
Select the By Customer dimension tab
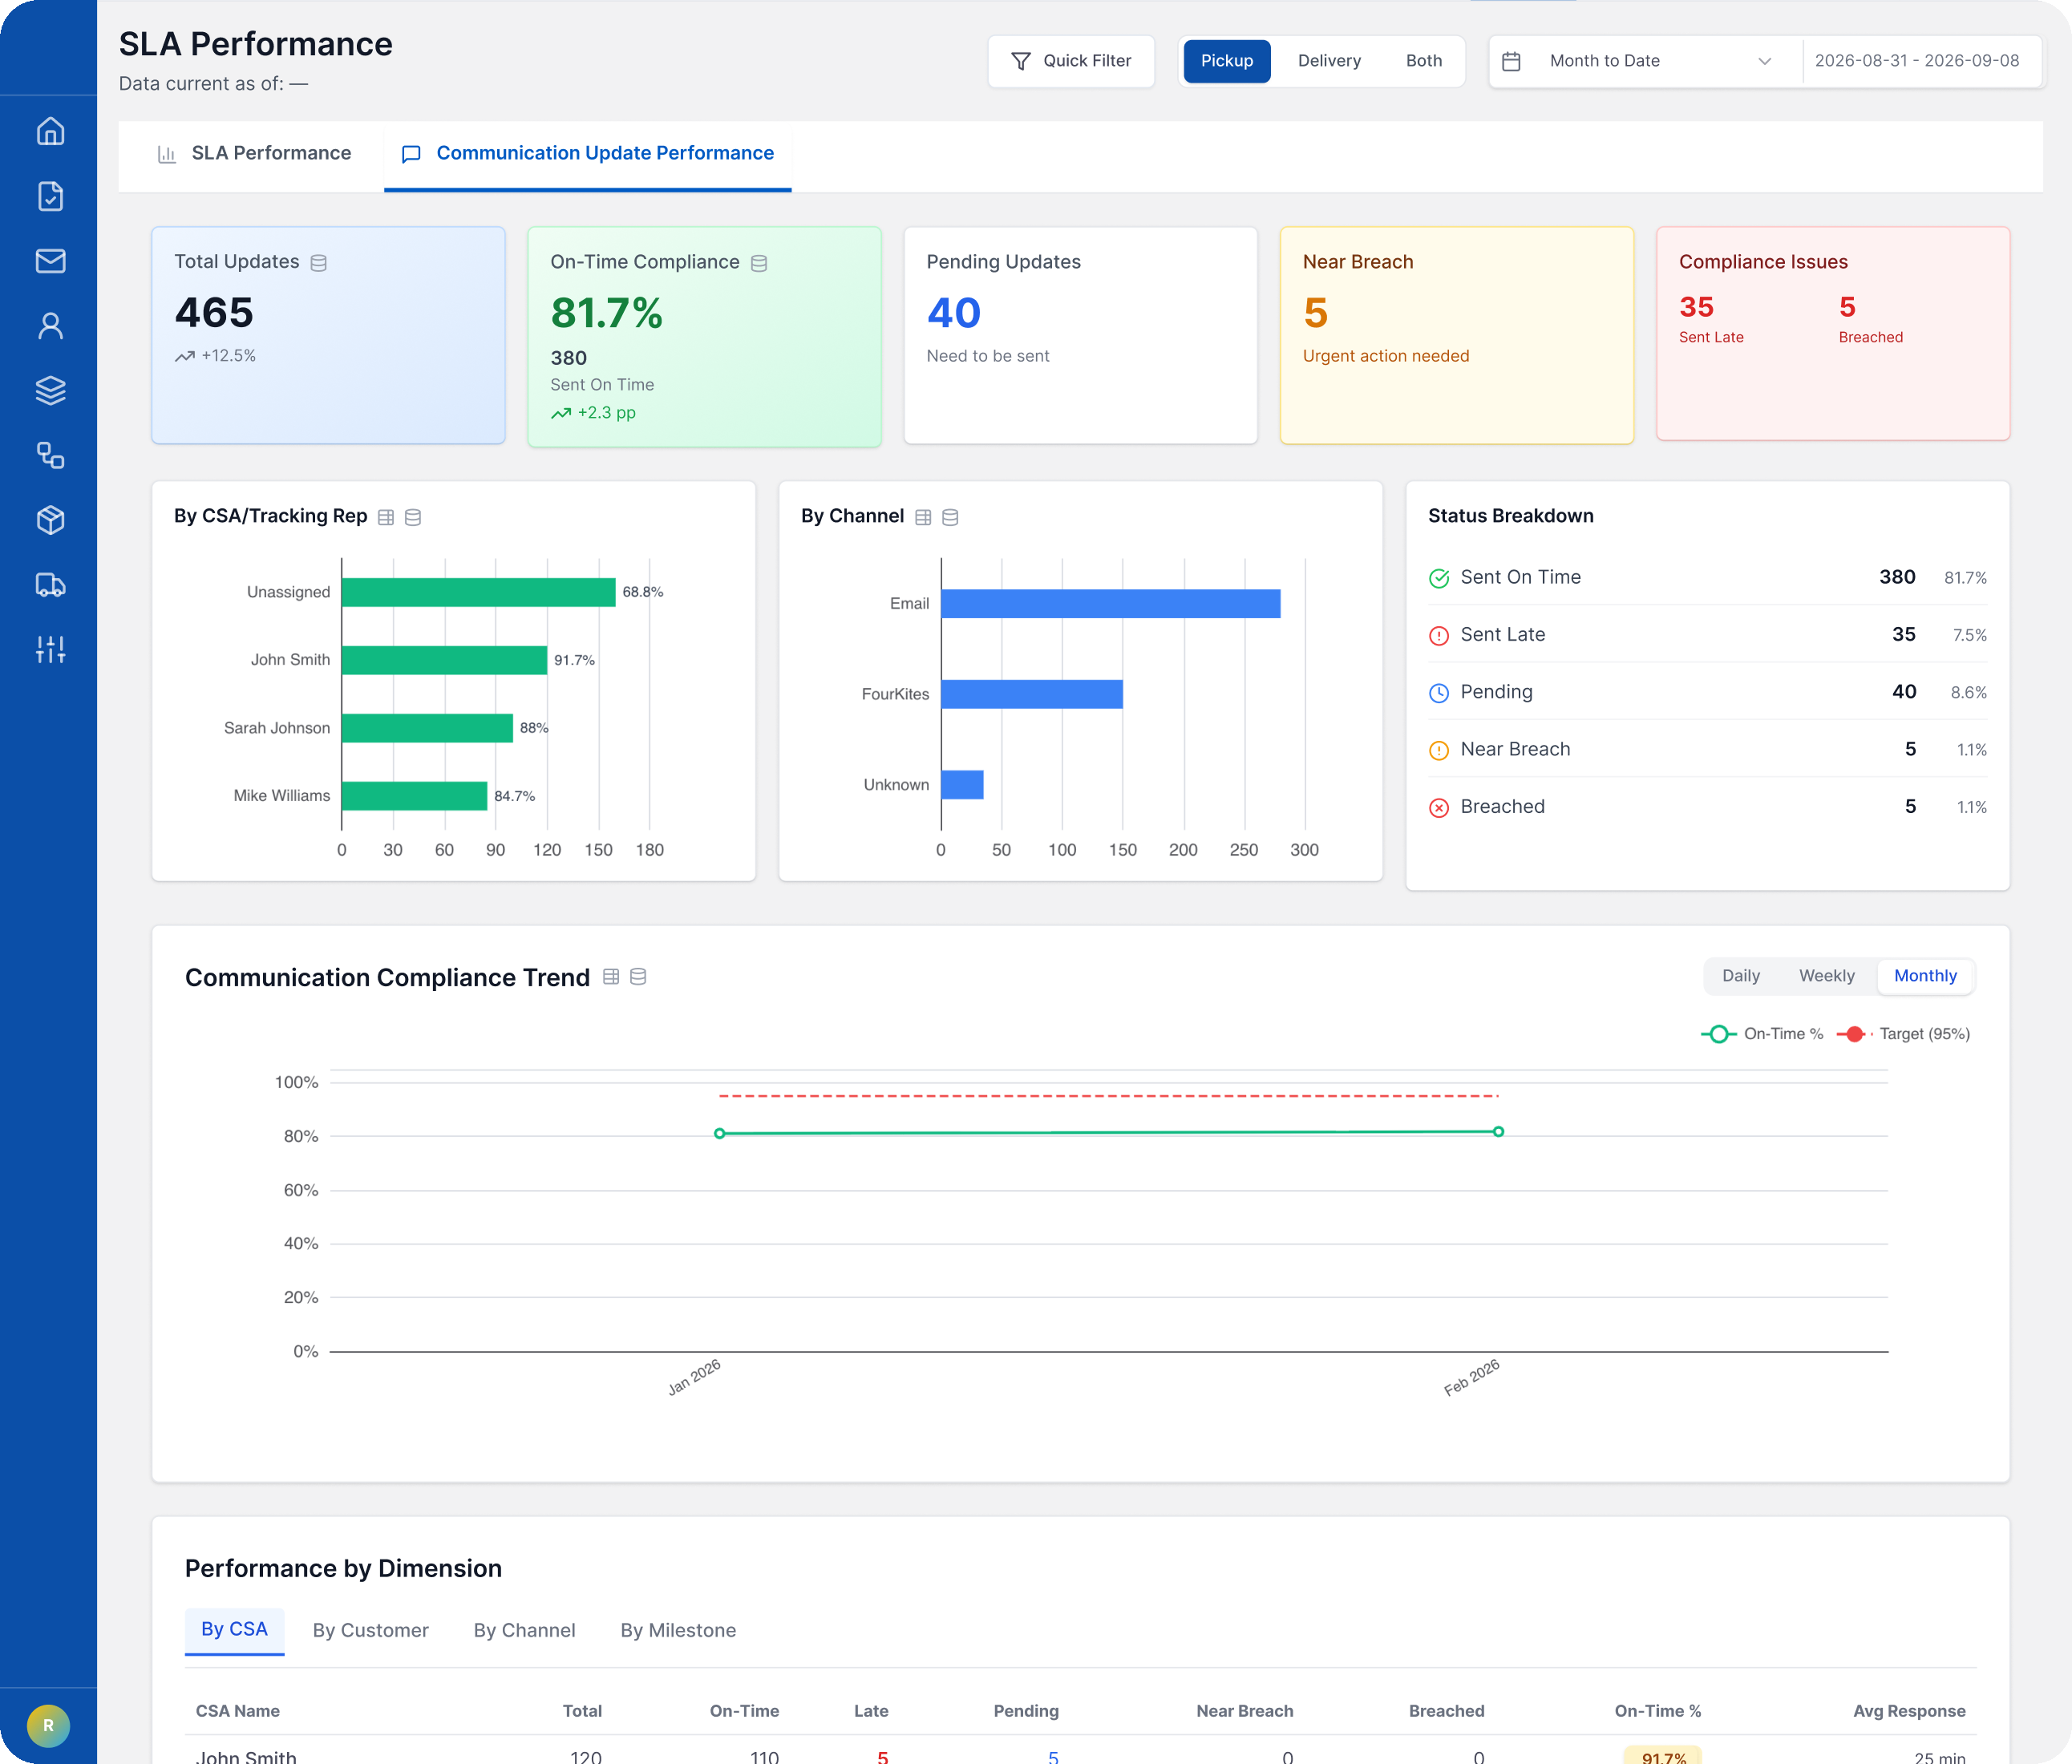(x=370, y=1631)
